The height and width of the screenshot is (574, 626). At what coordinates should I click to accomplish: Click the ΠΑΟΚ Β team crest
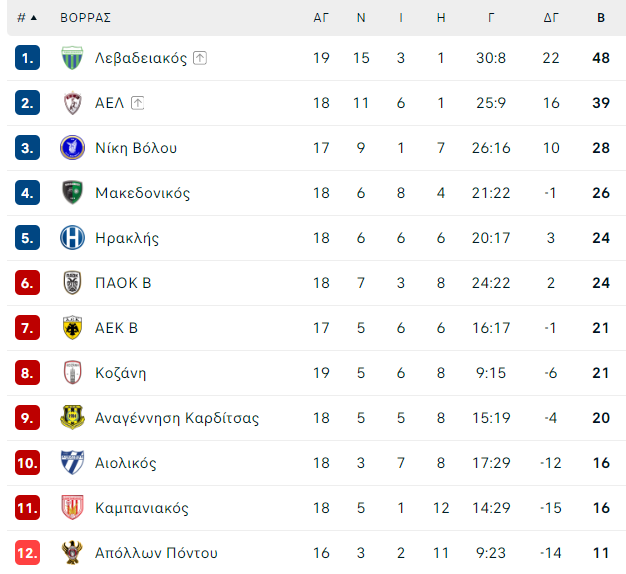pos(72,283)
